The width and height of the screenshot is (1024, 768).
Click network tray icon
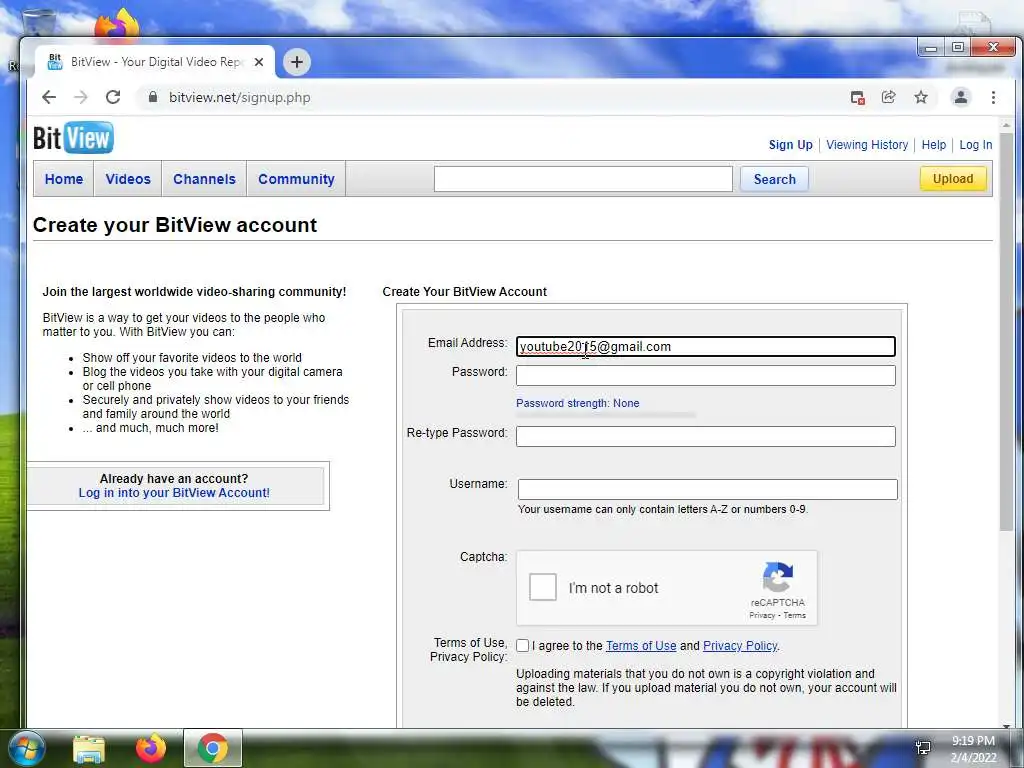923,748
